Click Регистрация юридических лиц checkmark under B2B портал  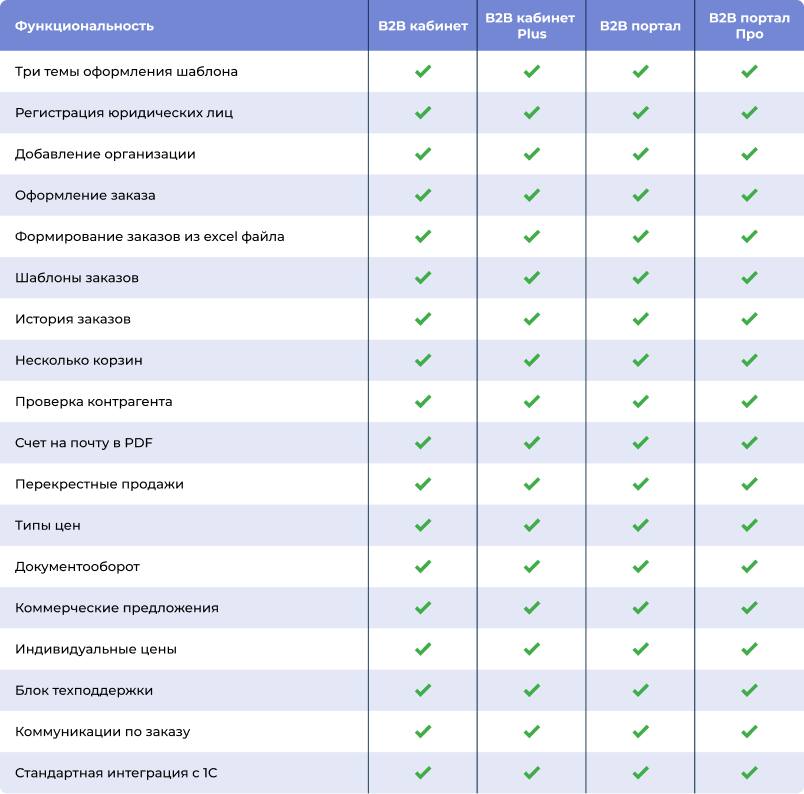(x=640, y=113)
